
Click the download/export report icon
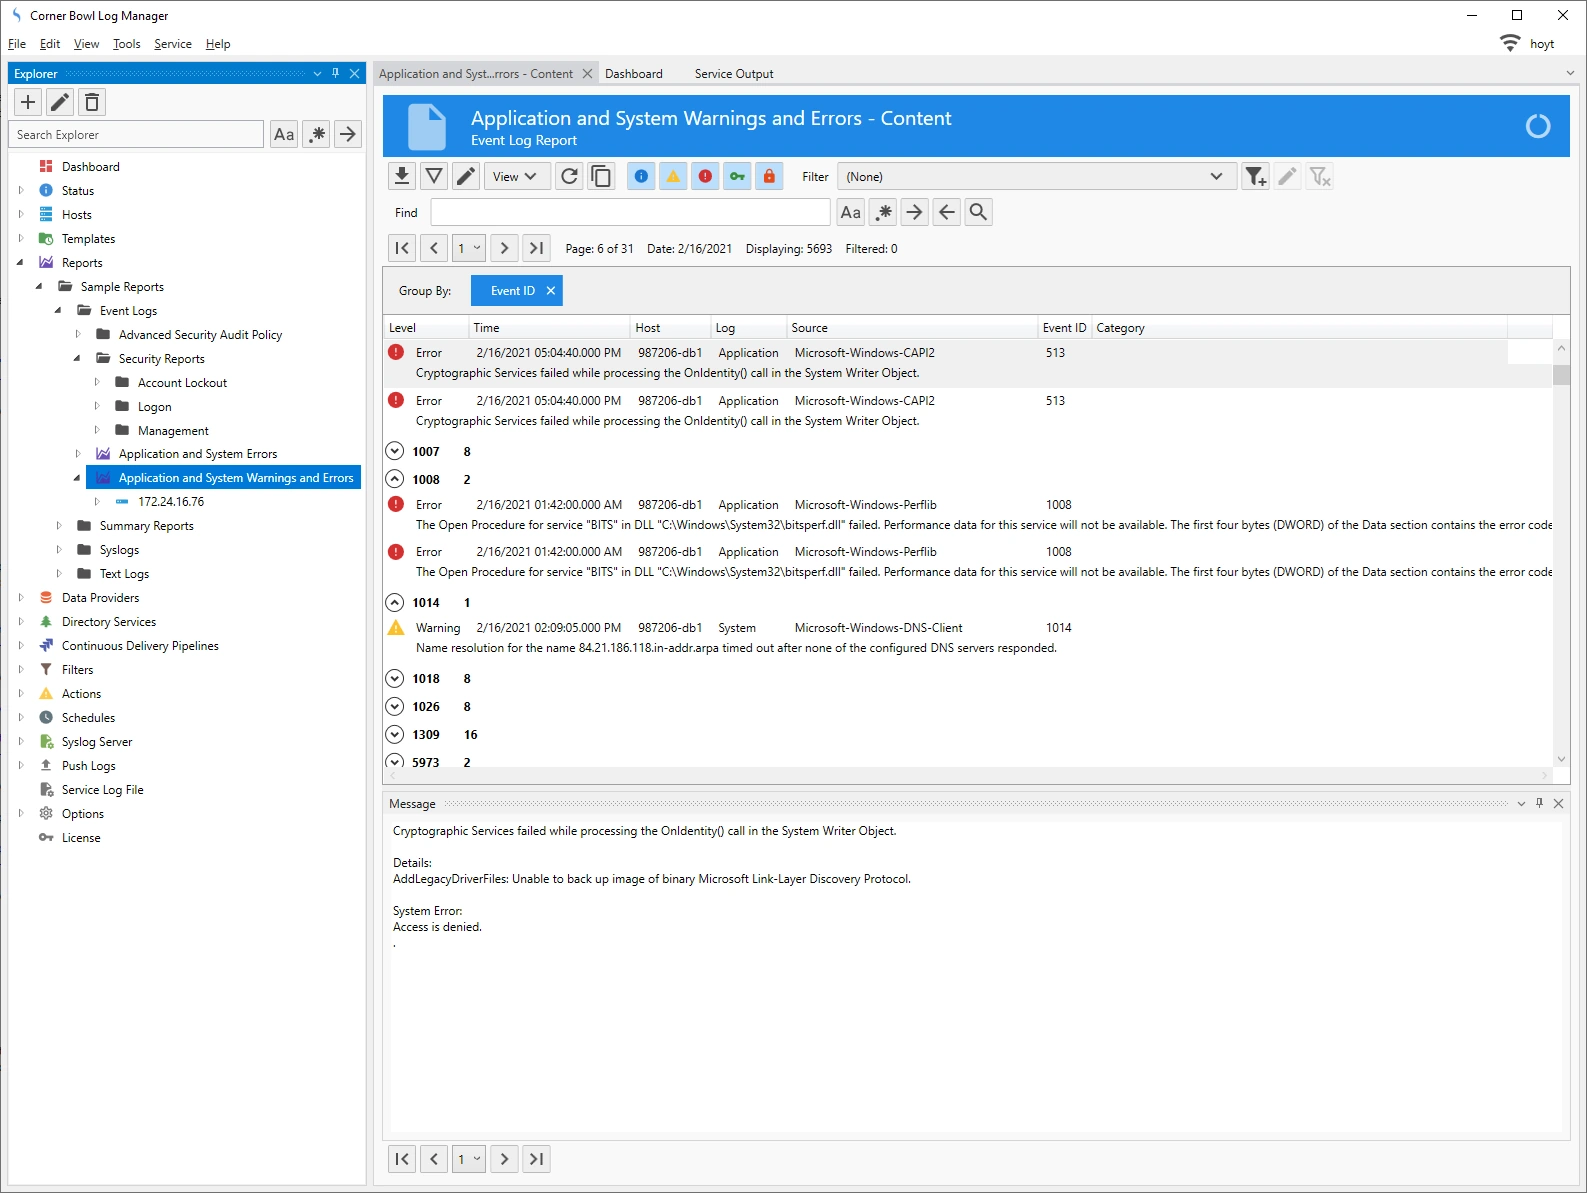pyautogui.click(x=402, y=177)
